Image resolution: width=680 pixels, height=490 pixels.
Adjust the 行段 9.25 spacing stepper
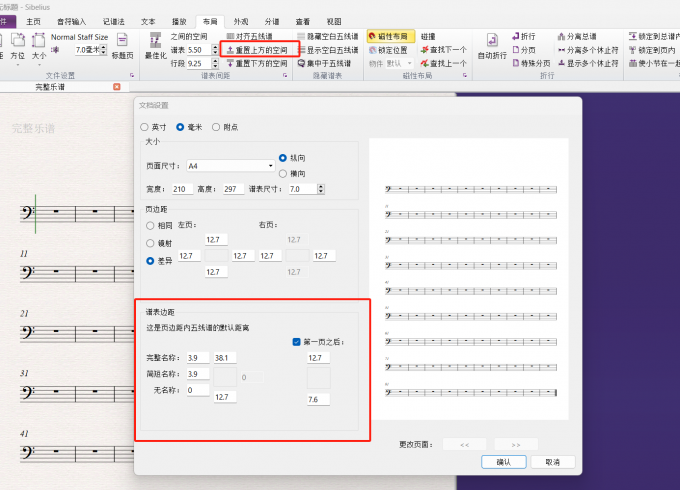215,63
